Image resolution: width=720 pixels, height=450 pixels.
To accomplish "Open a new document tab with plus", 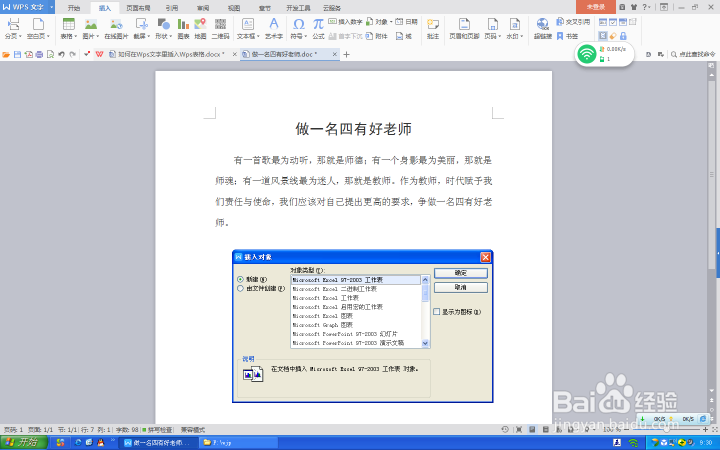I will tap(346, 55).
